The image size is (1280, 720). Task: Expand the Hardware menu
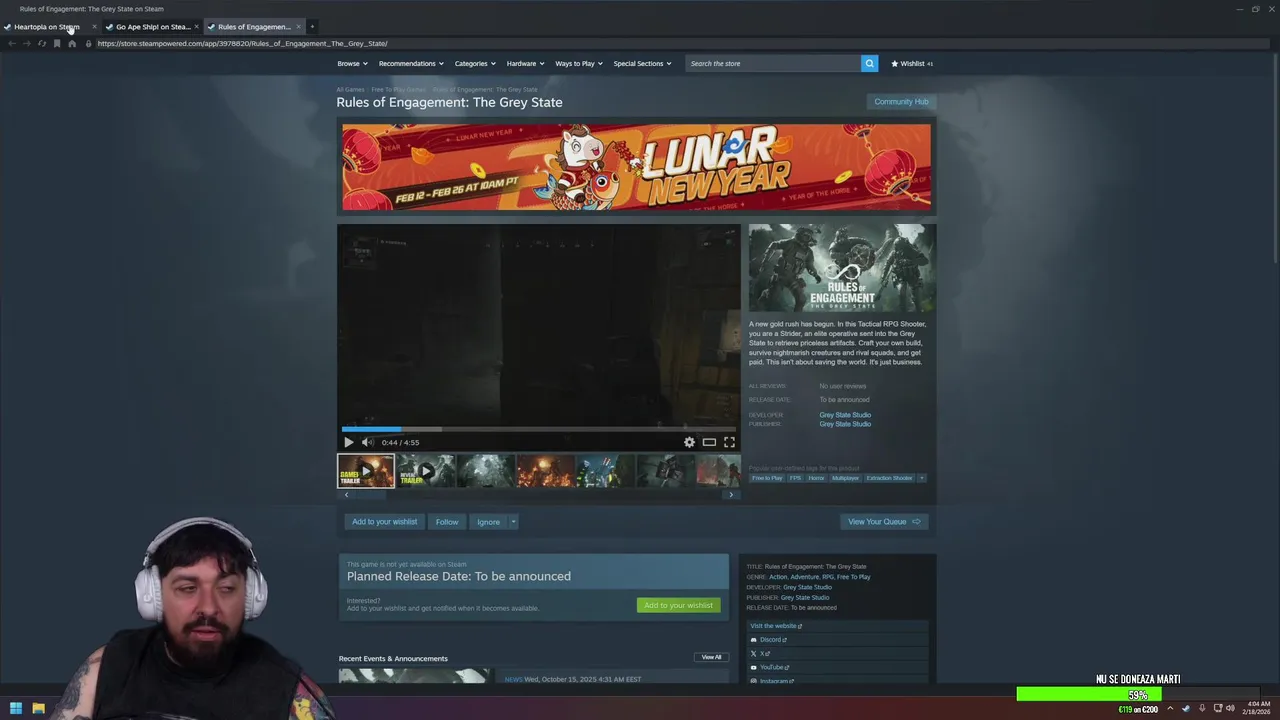pos(525,63)
